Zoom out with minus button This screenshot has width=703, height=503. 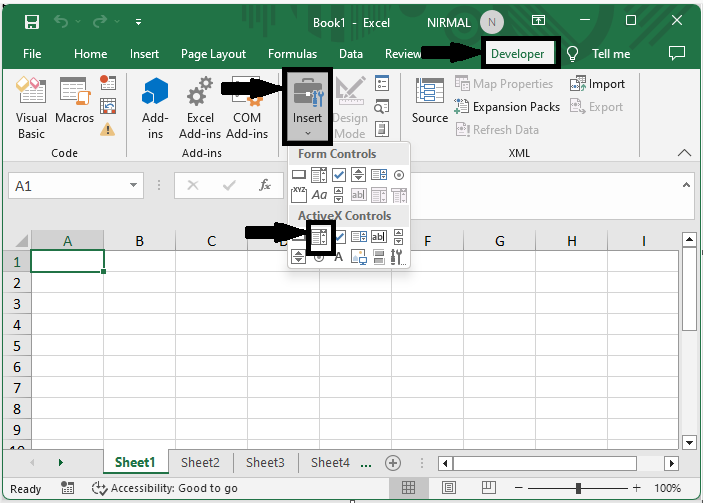point(518,488)
